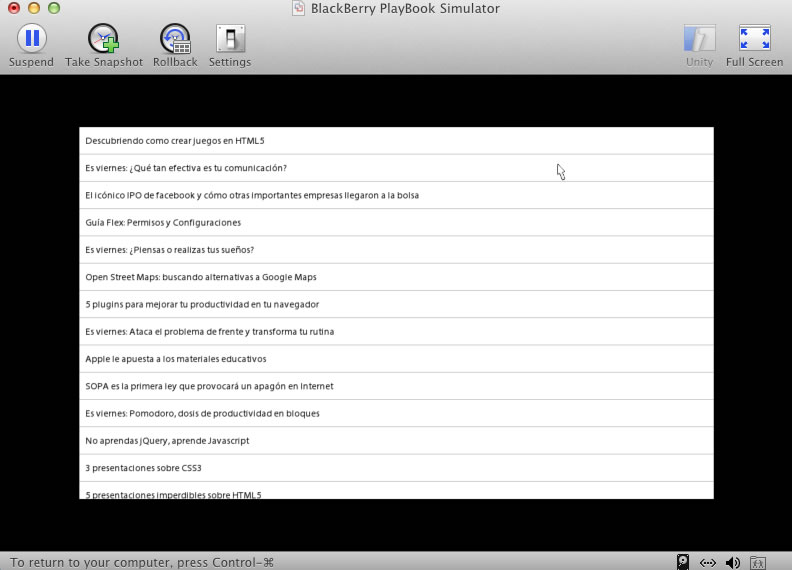Select "5 plugins para mejorar tu productividad" row
This screenshot has height=570, width=792.
click(x=397, y=305)
